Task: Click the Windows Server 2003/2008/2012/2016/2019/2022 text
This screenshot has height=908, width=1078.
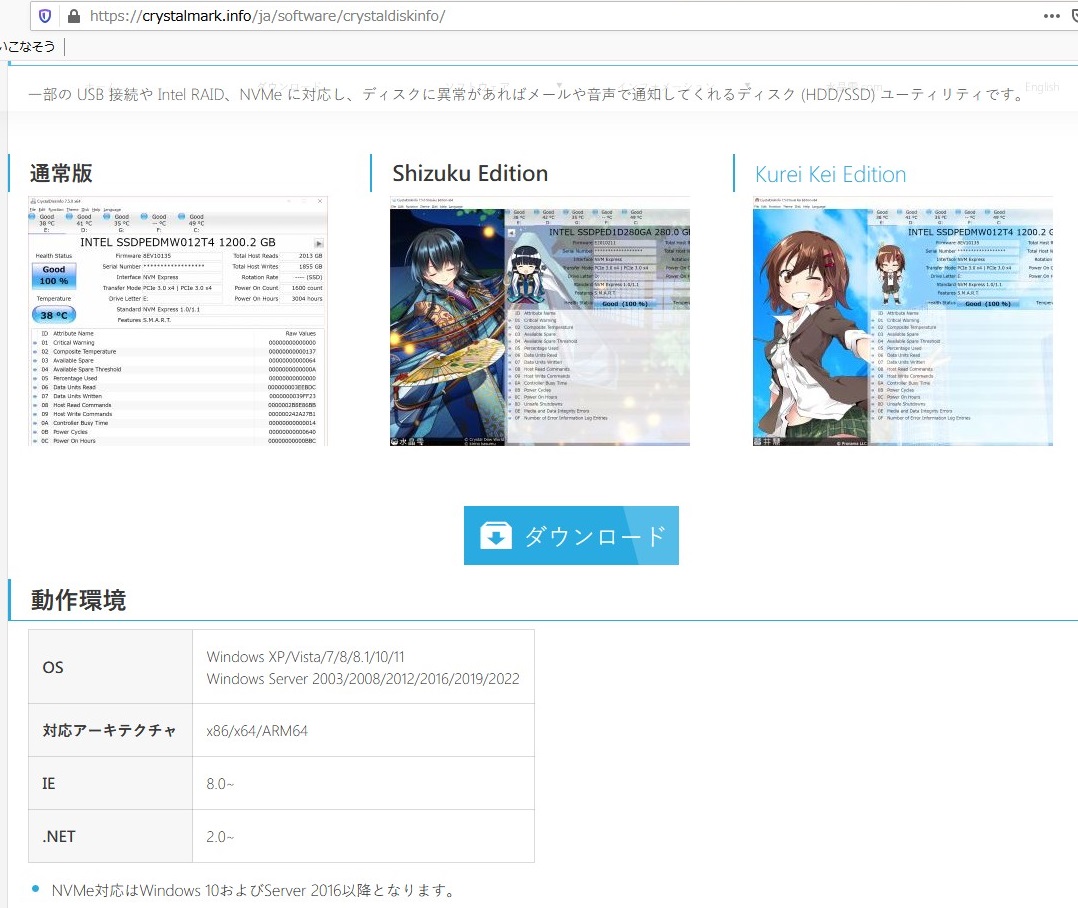Action: point(363,678)
